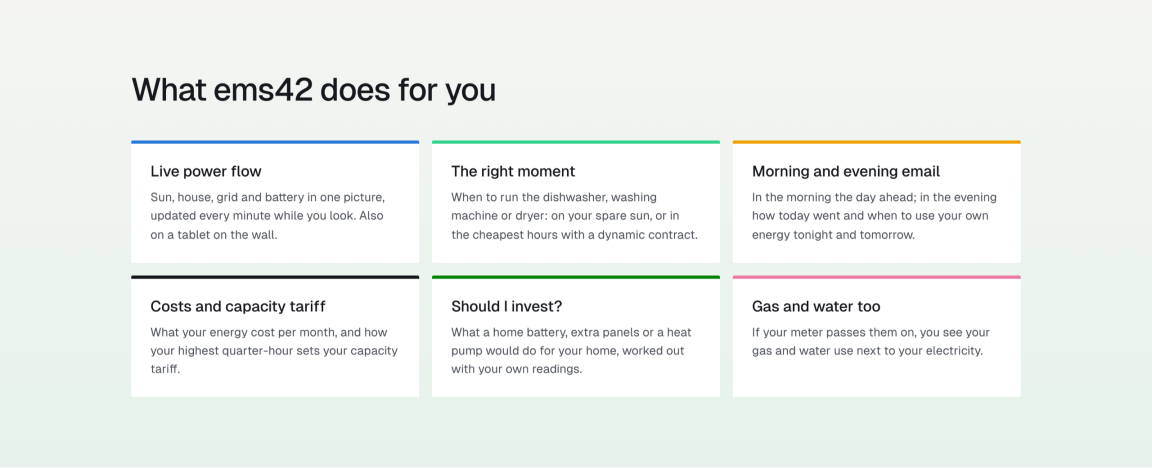Select 'The right moment' card title
The height and width of the screenshot is (468, 1152).
click(x=513, y=171)
